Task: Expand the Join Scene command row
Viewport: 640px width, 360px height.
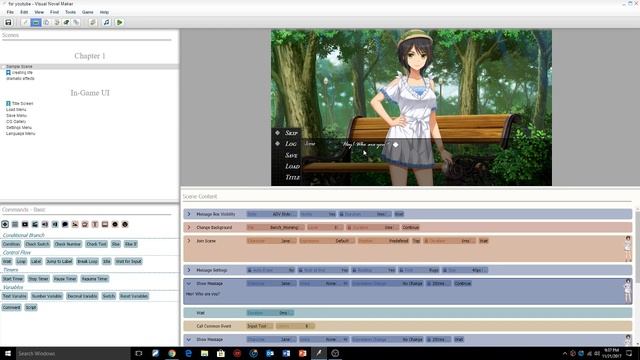Action: click(189, 241)
